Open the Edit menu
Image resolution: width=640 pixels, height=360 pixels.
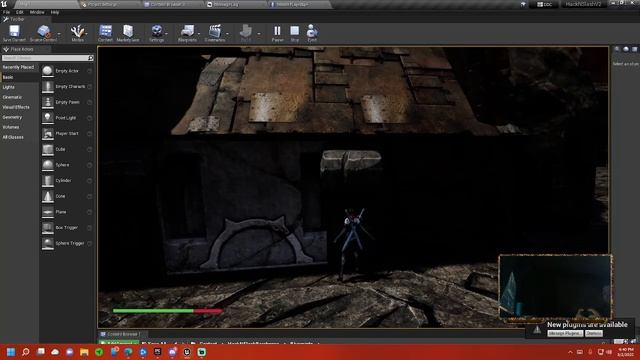tap(20, 12)
